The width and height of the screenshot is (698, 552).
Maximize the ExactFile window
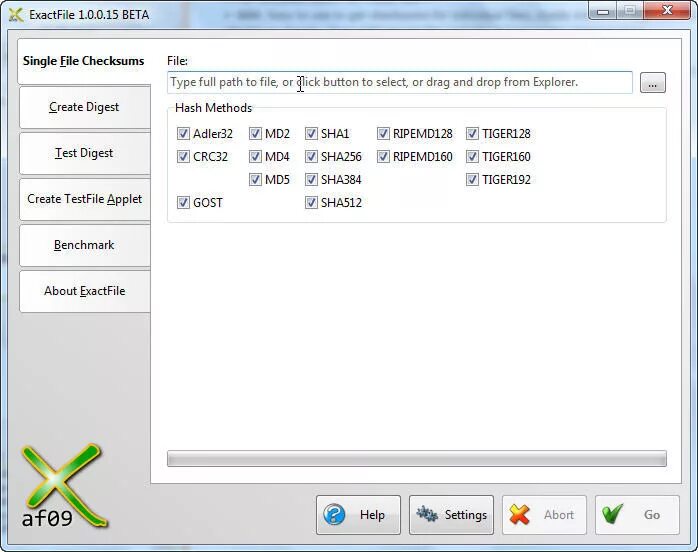click(x=629, y=11)
